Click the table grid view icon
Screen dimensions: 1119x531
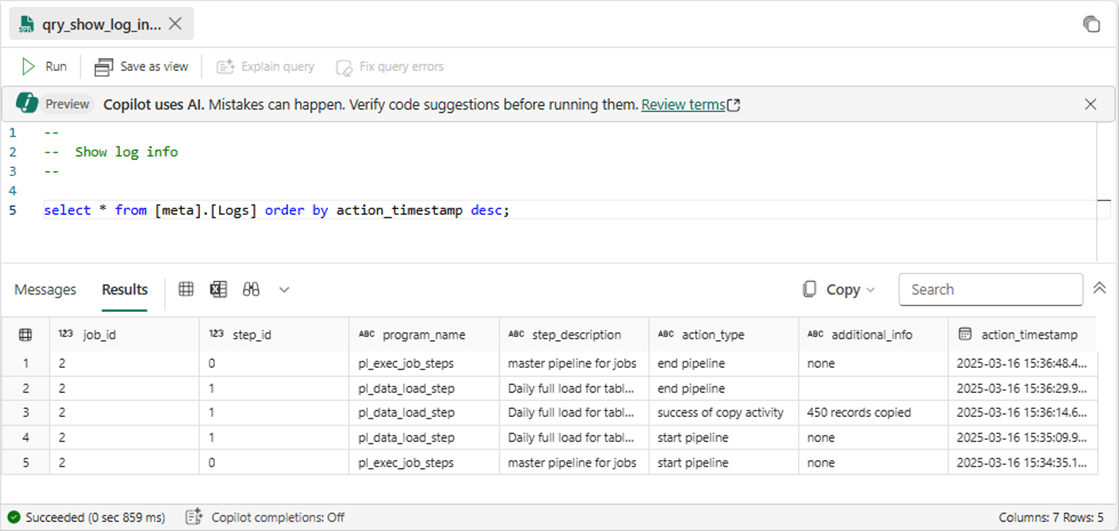click(x=186, y=289)
